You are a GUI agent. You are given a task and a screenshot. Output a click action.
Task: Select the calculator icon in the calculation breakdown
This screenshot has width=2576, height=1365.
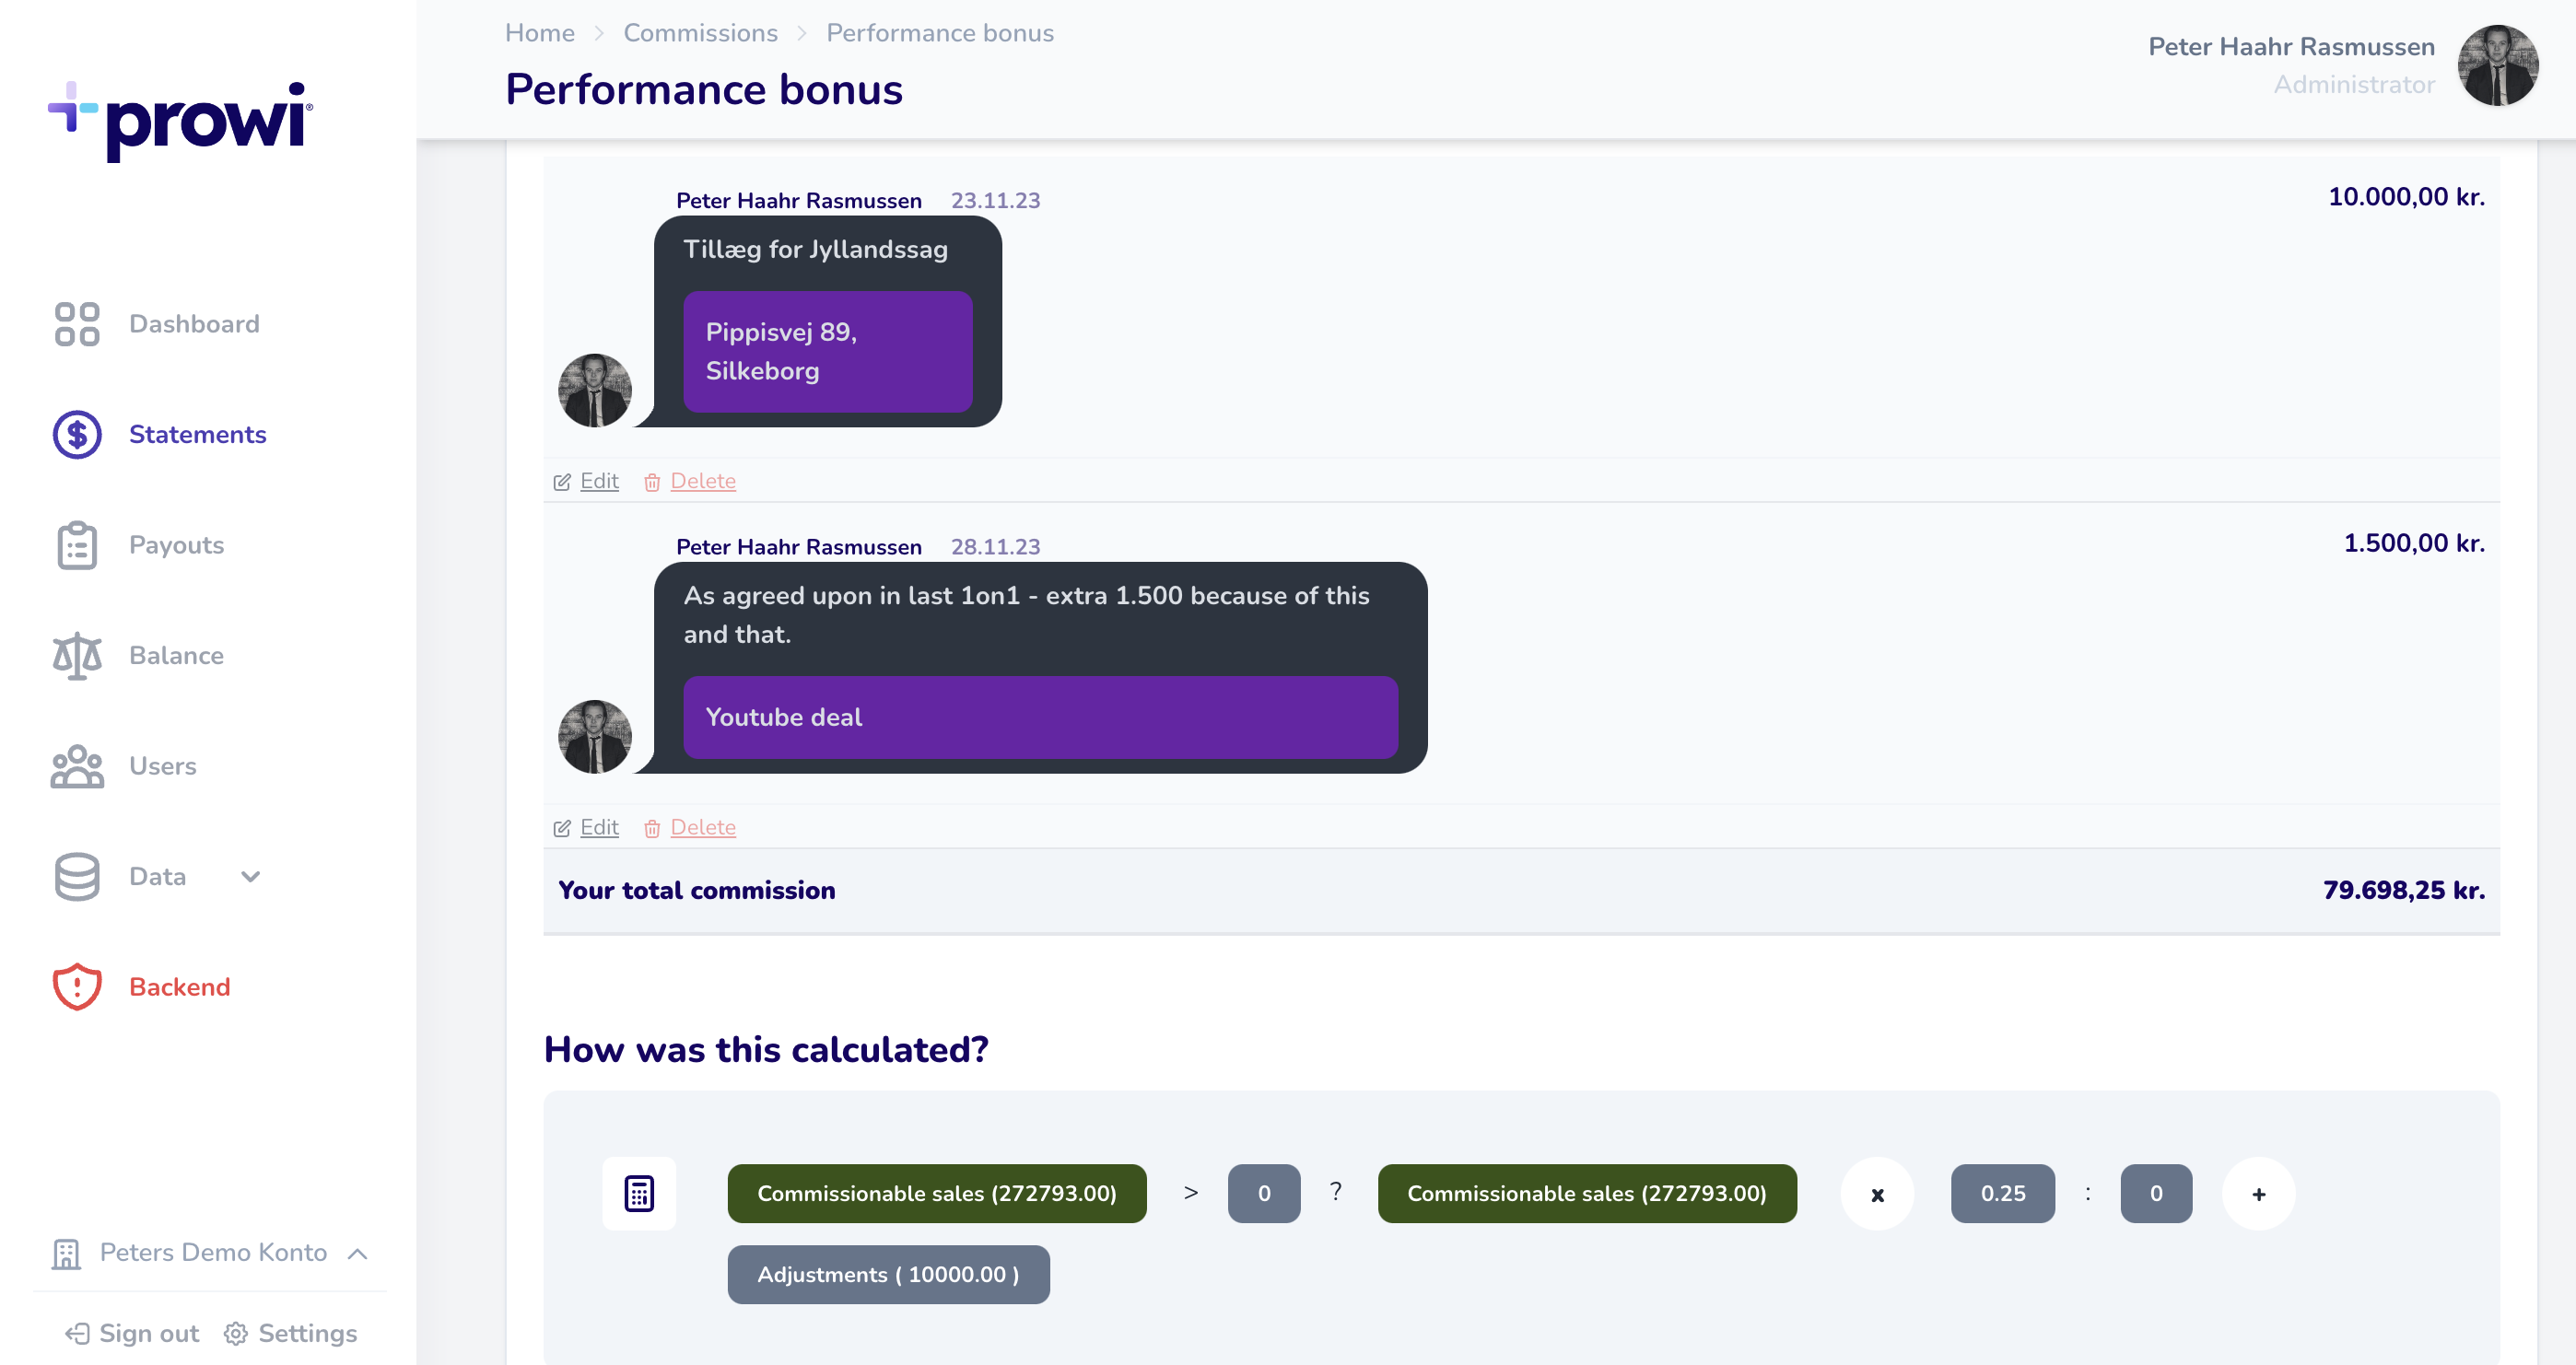coord(639,1193)
